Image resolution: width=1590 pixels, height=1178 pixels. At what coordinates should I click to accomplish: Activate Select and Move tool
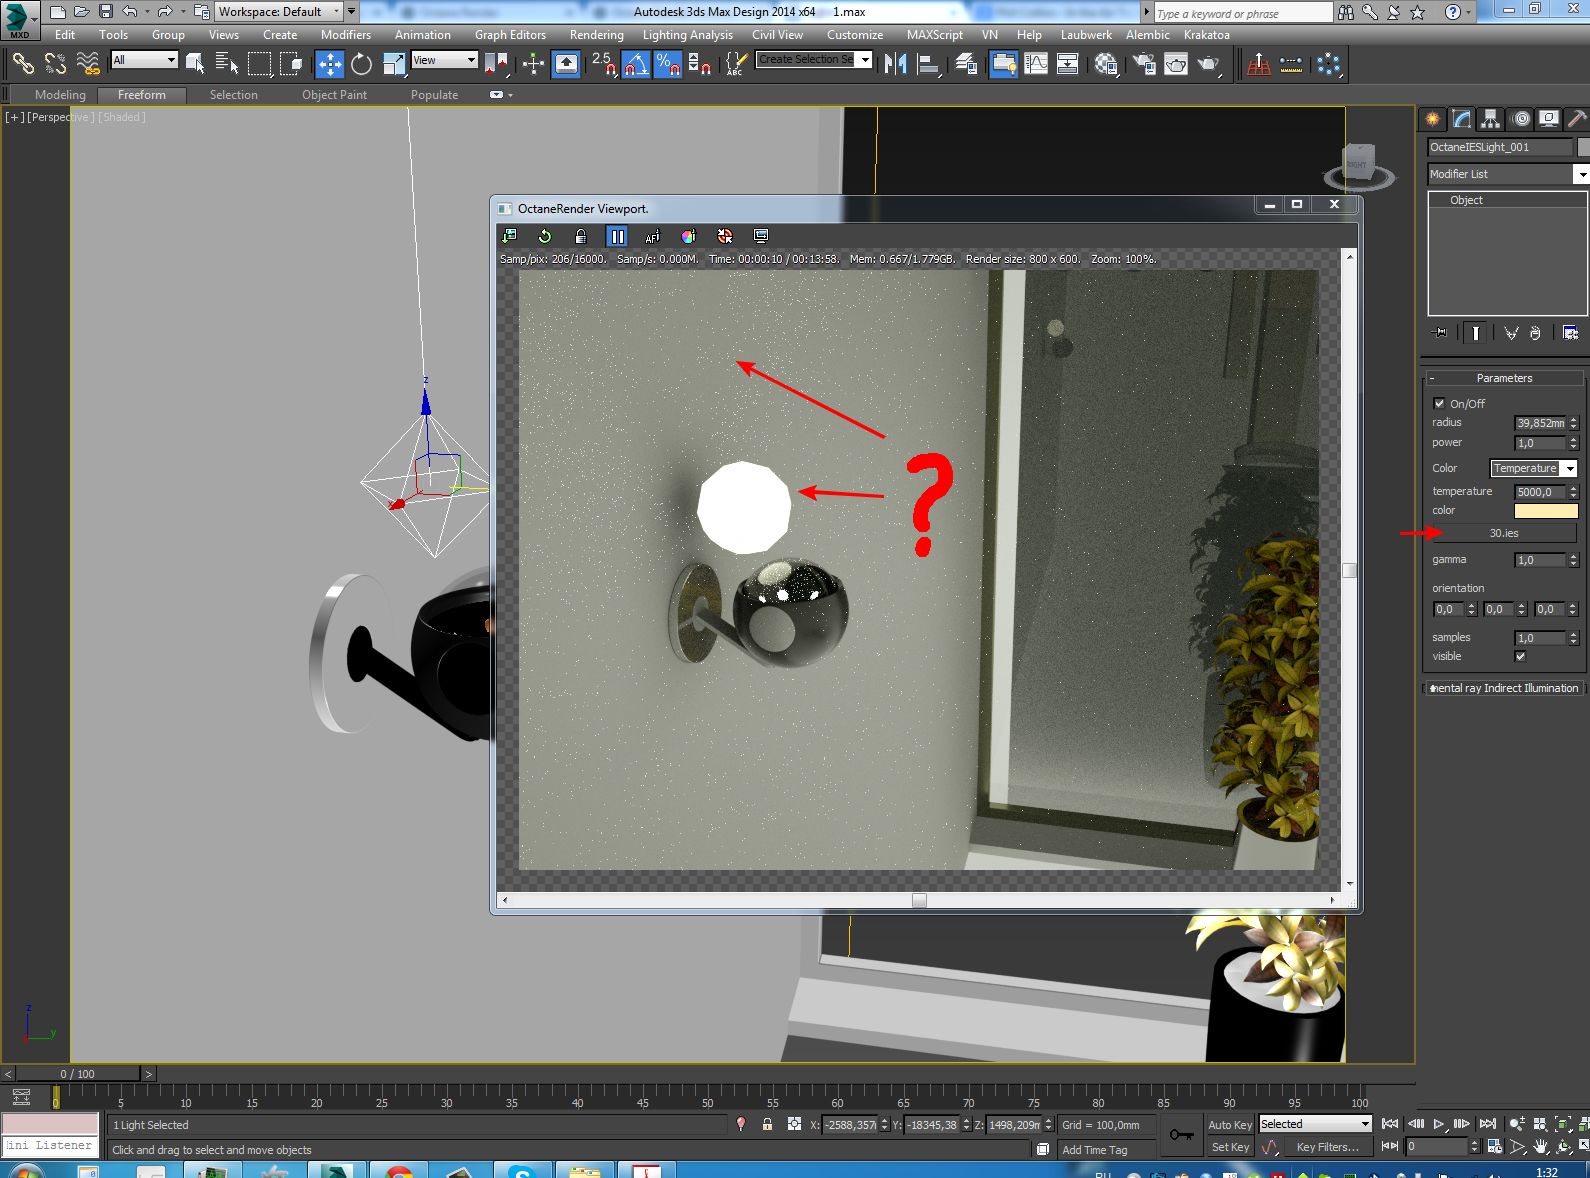pos(329,65)
